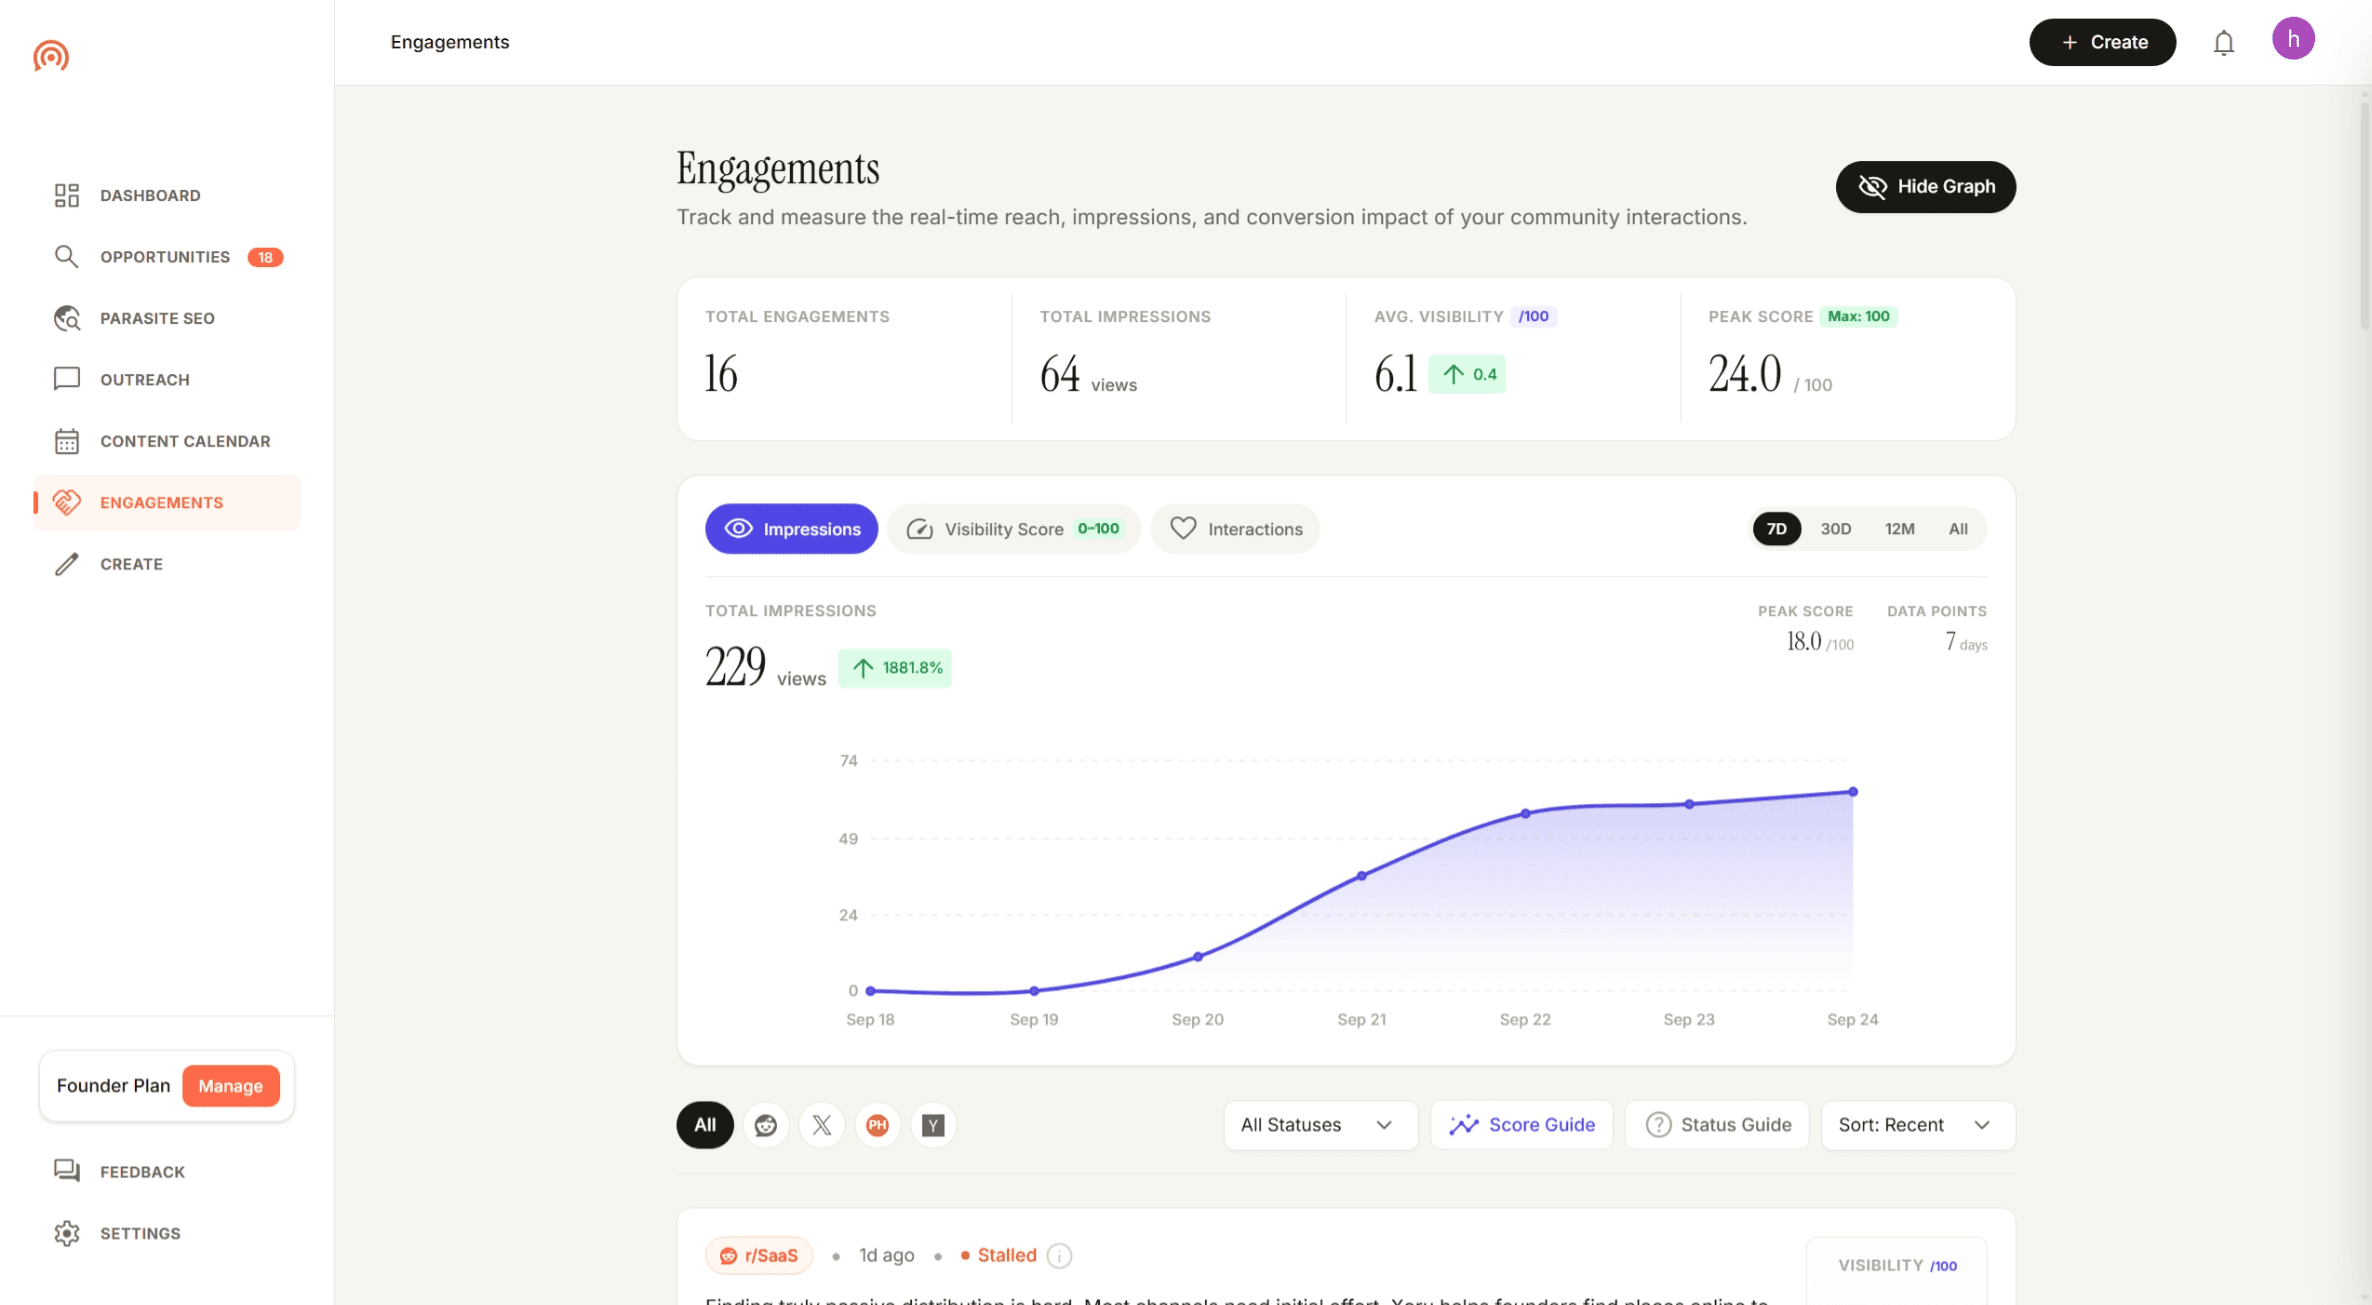This screenshot has height=1305, width=2372.
Task: Hide the graph with Hide Graph toggle
Action: [x=1925, y=187]
